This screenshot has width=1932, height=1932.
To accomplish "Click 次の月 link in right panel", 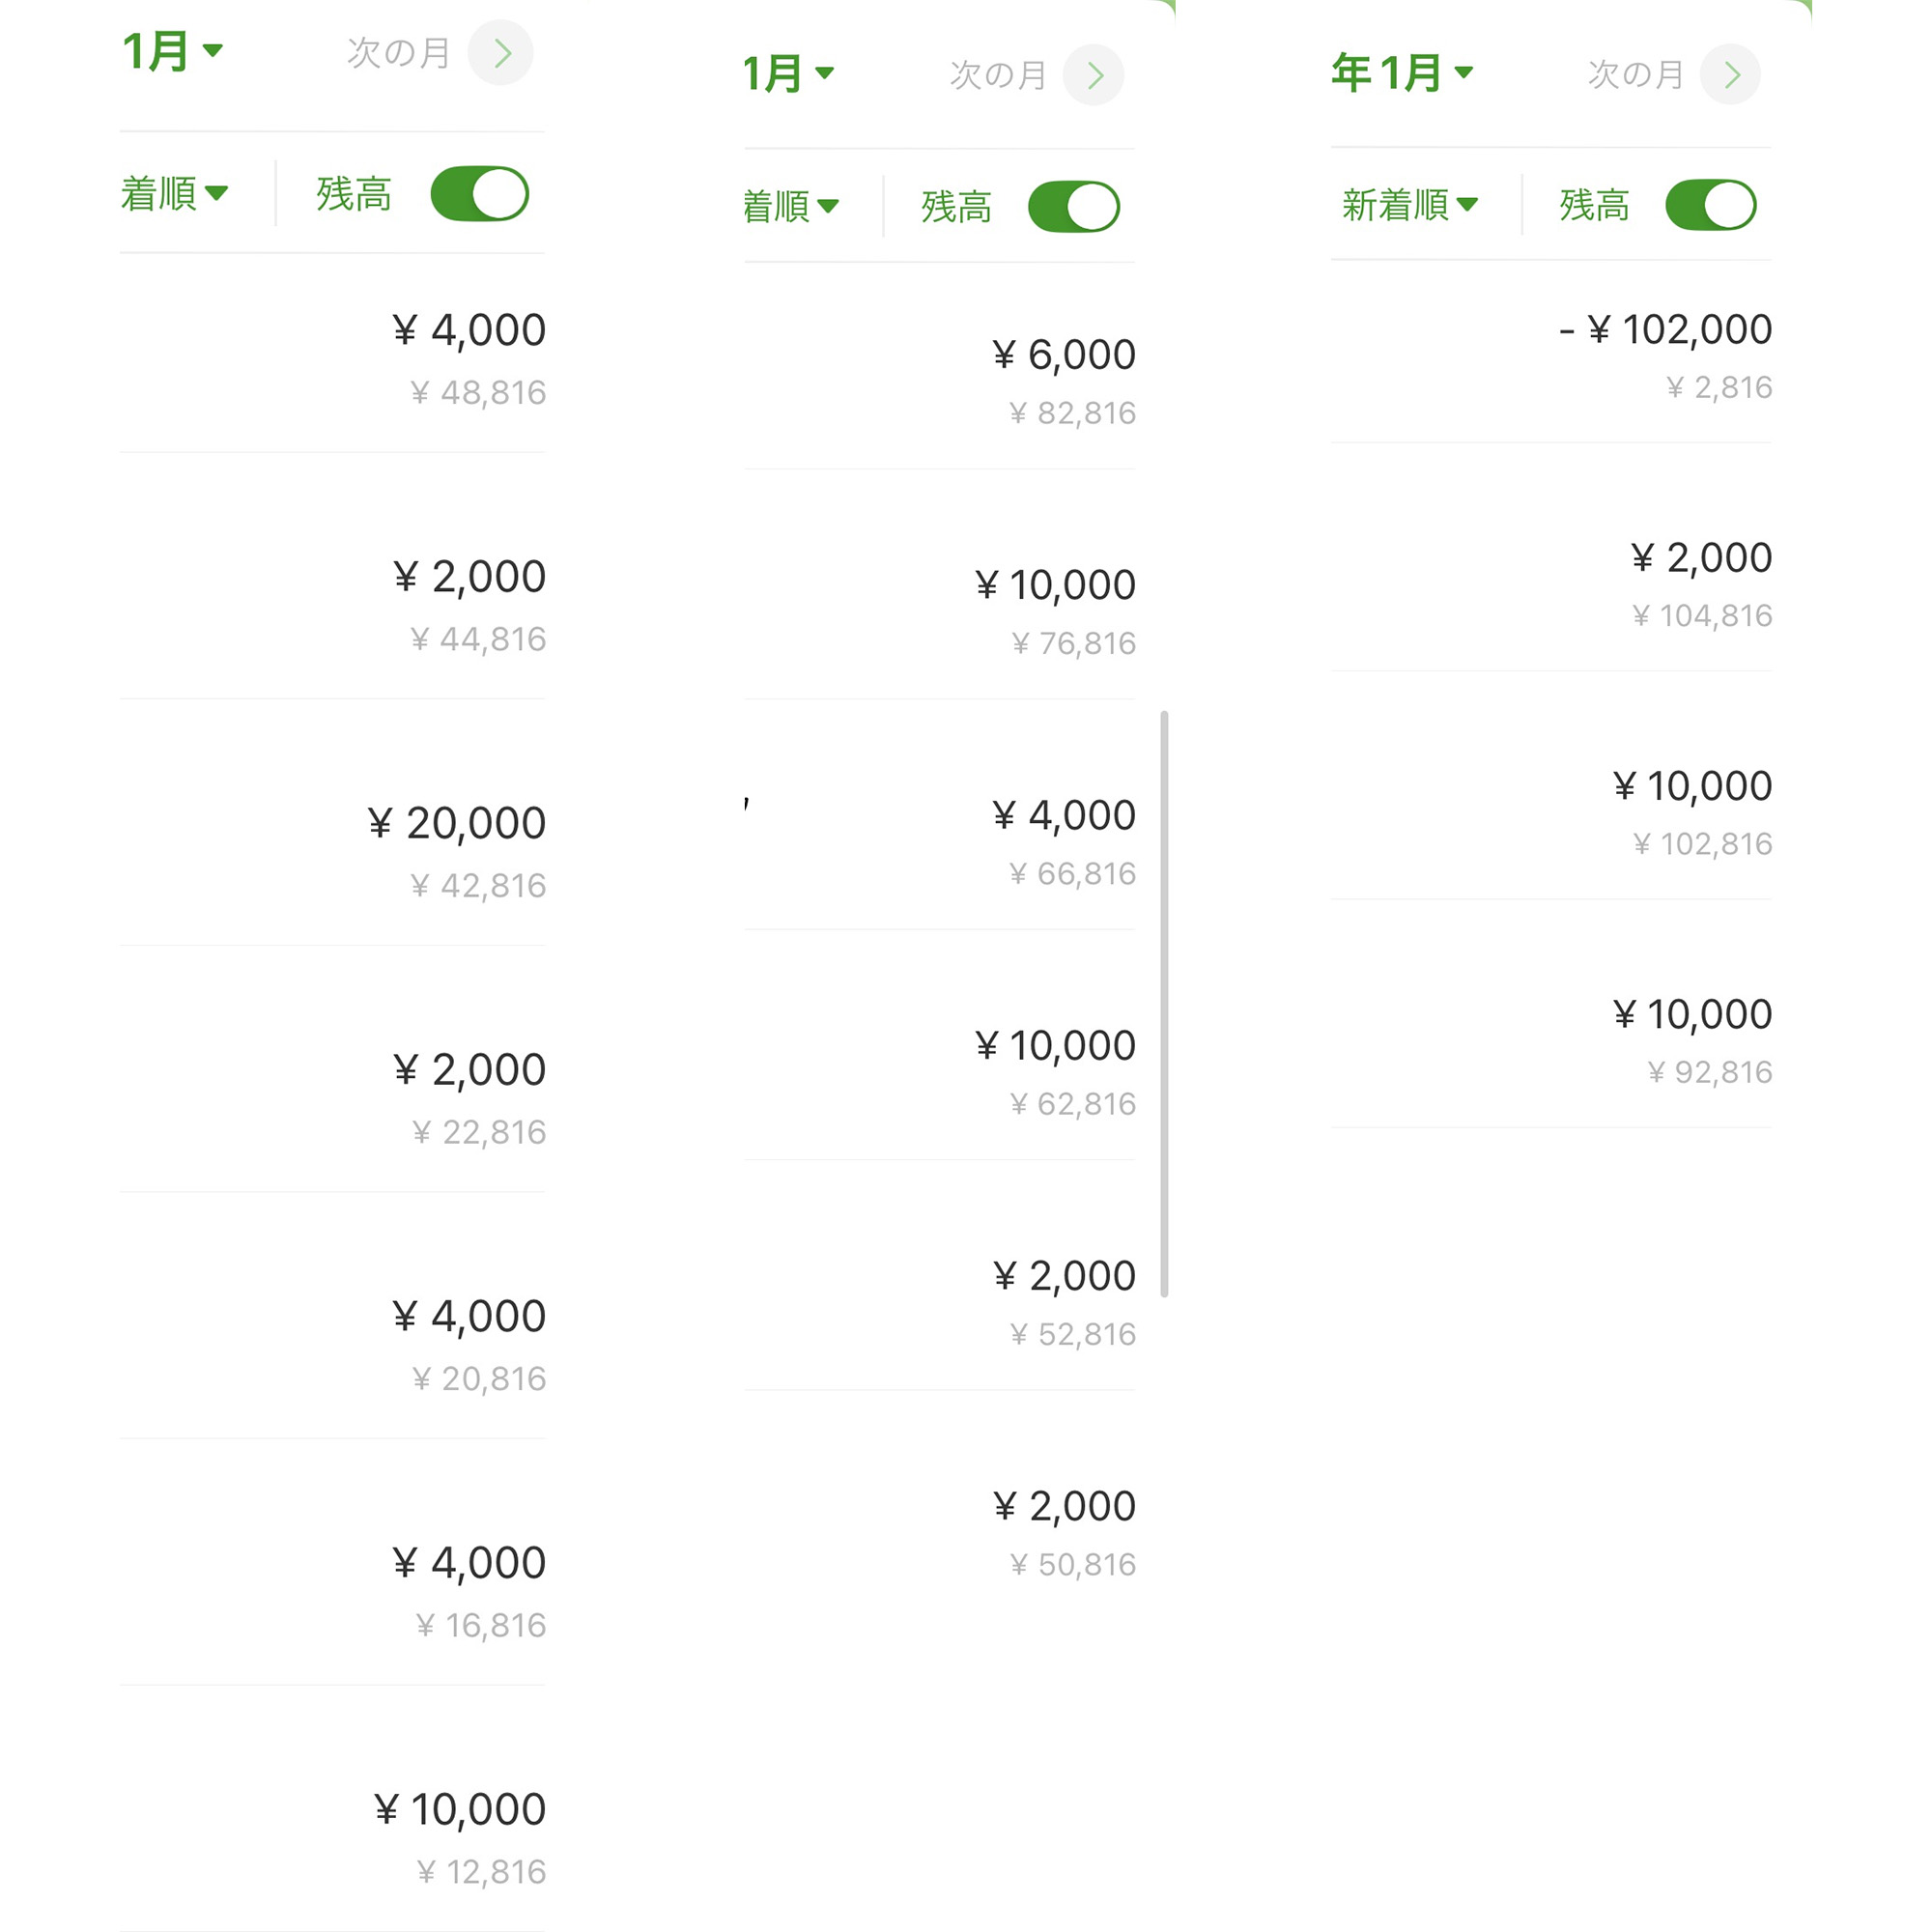I will pos(1635,74).
